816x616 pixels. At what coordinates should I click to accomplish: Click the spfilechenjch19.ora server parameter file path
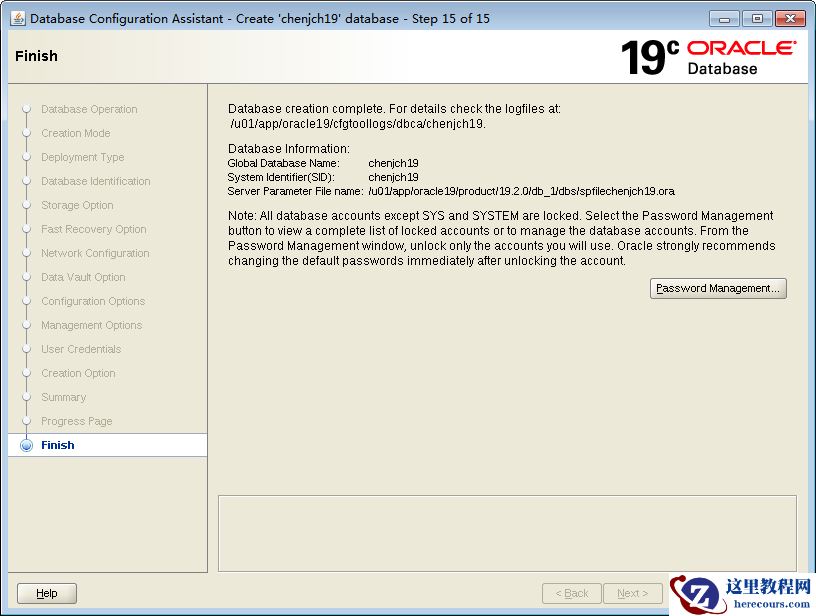pyautogui.click(x=521, y=191)
